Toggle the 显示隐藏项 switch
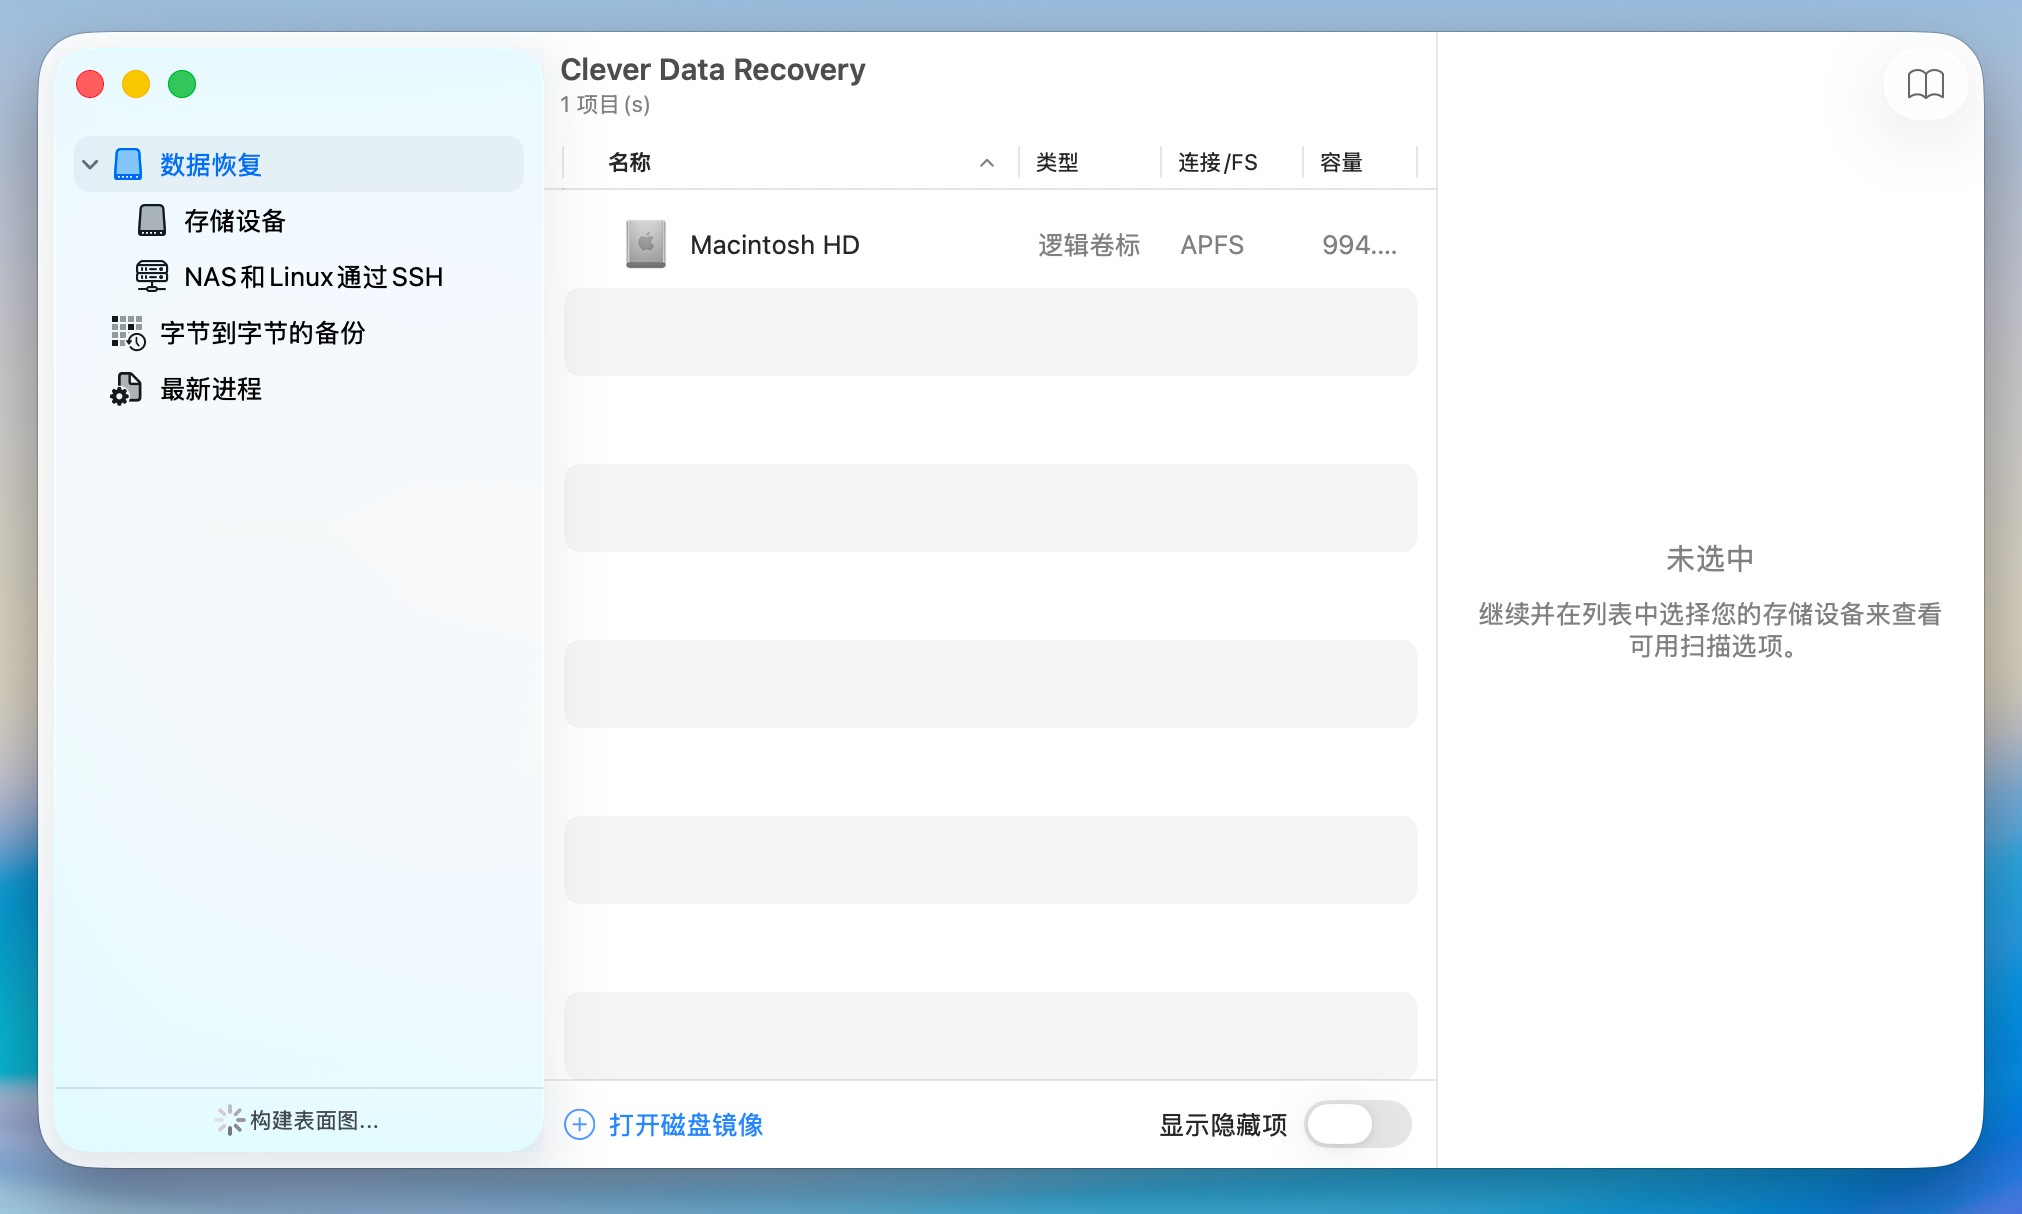 tap(1357, 1124)
